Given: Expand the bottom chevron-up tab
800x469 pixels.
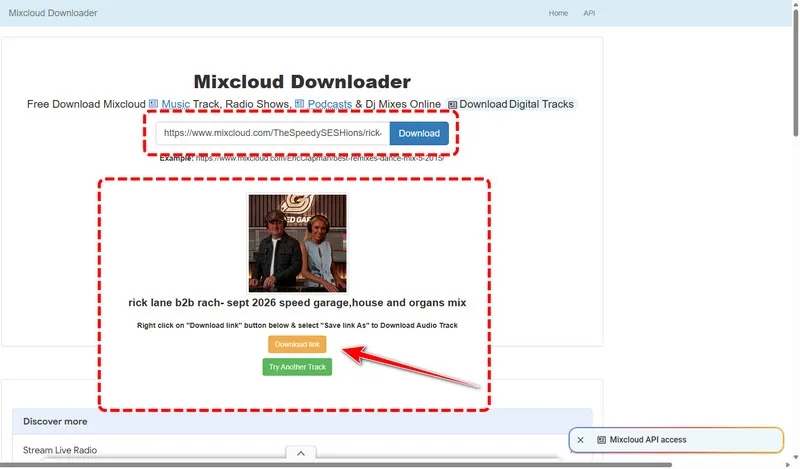Looking at the screenshot, I should (x=301, y=453).
